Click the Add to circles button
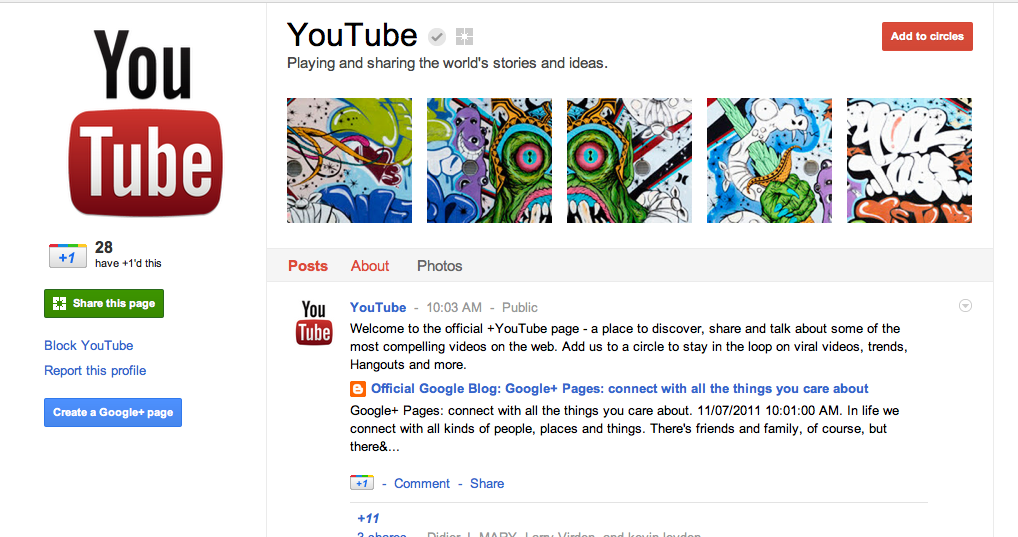 click(x=927, y=36)
